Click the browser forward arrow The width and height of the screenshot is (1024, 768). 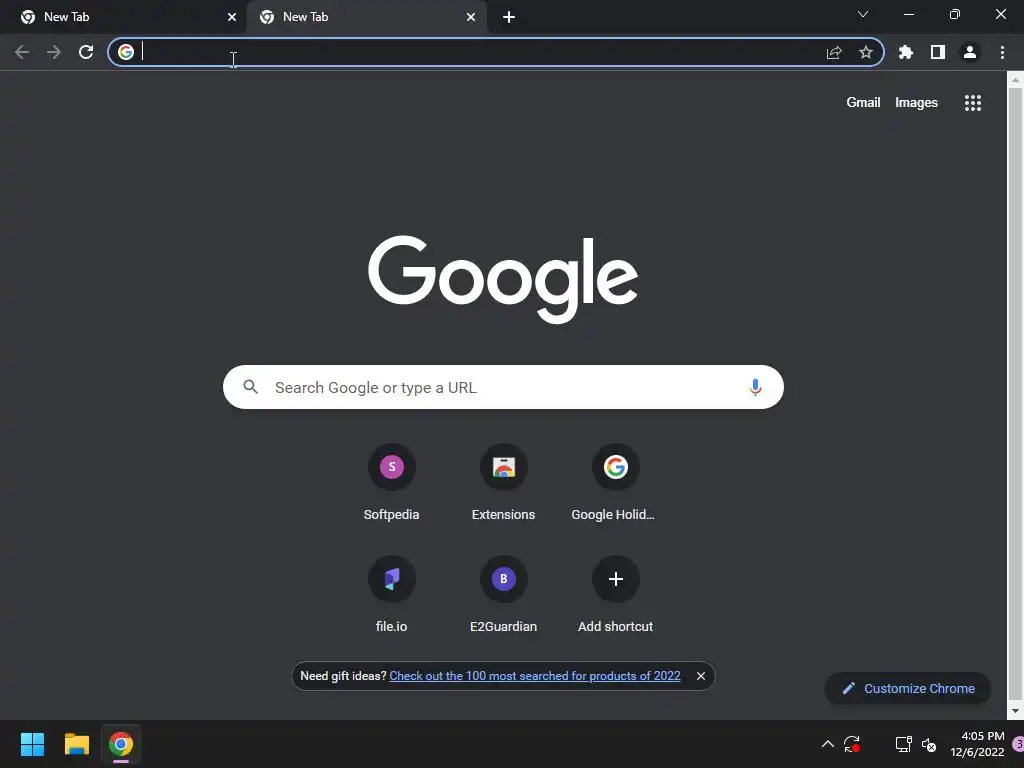[54, 52]
